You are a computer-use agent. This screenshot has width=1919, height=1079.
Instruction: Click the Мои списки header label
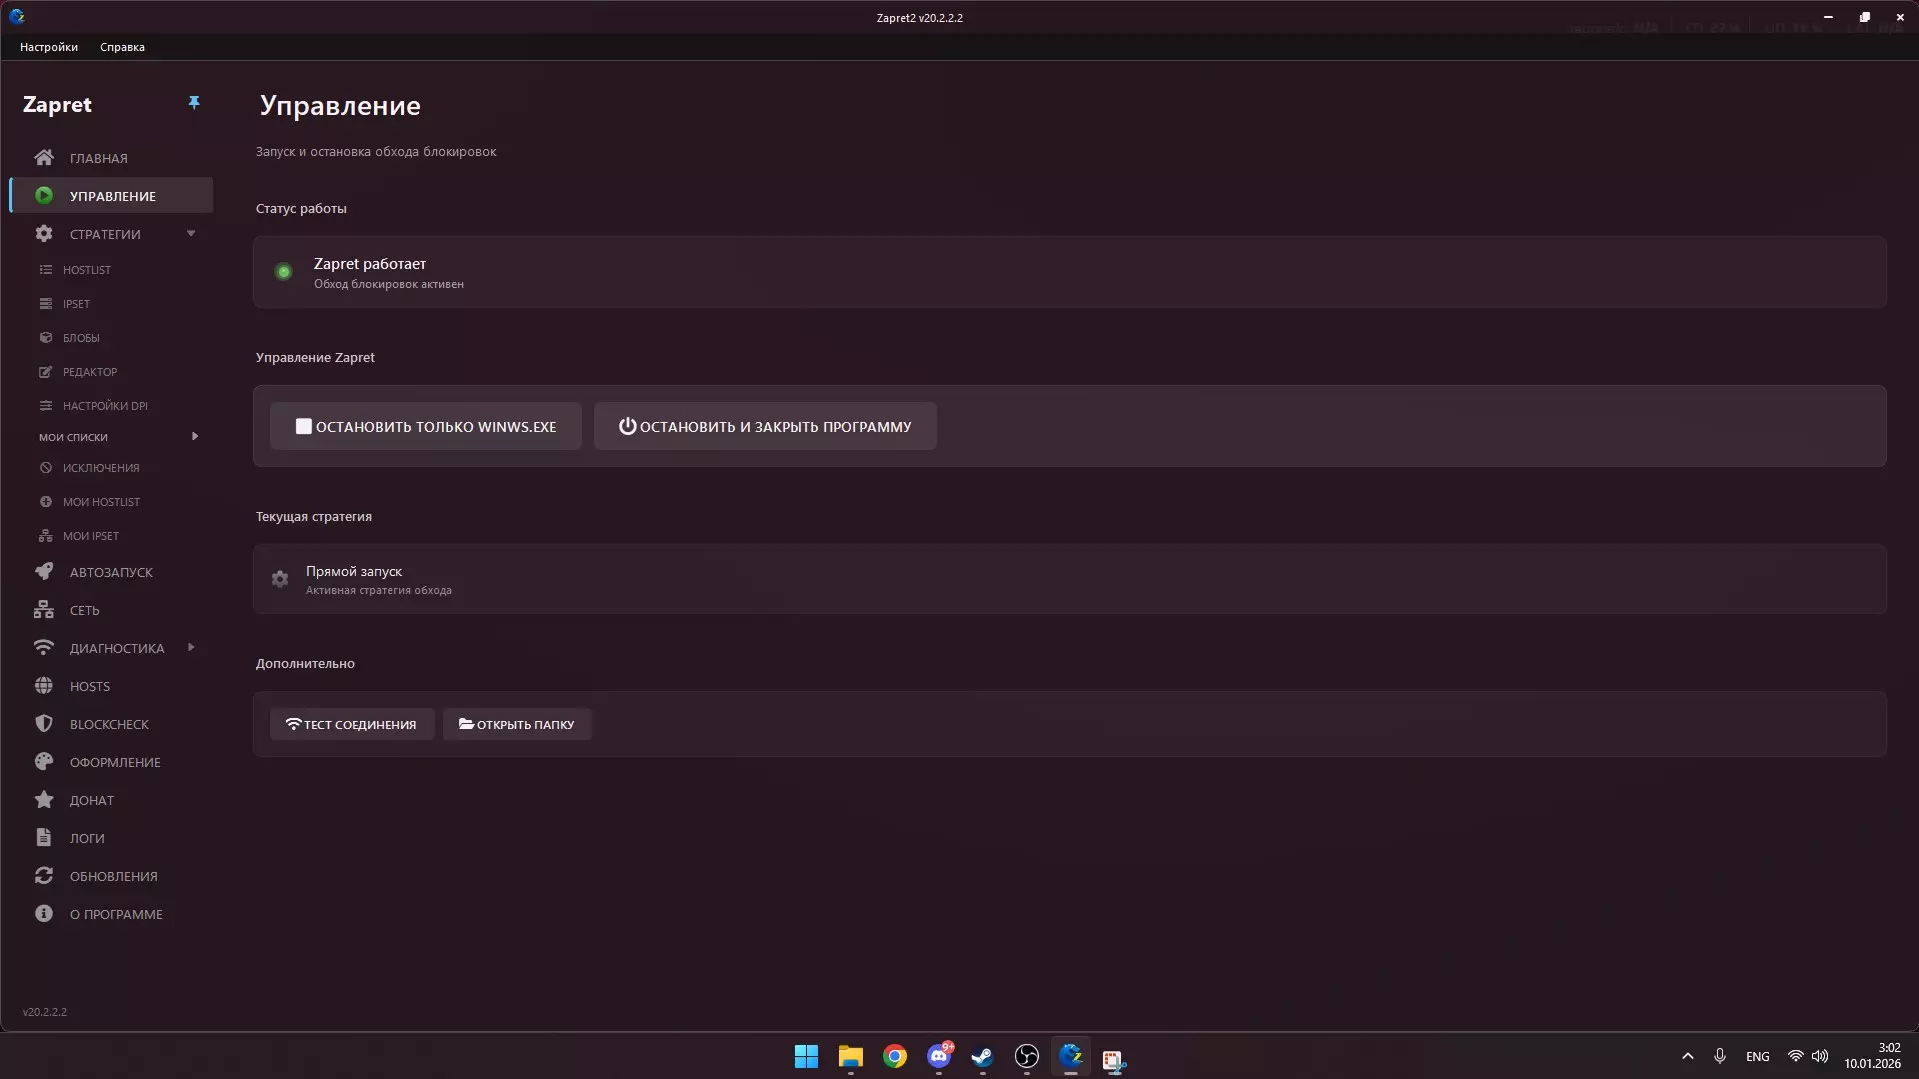(x=73, y=437)
